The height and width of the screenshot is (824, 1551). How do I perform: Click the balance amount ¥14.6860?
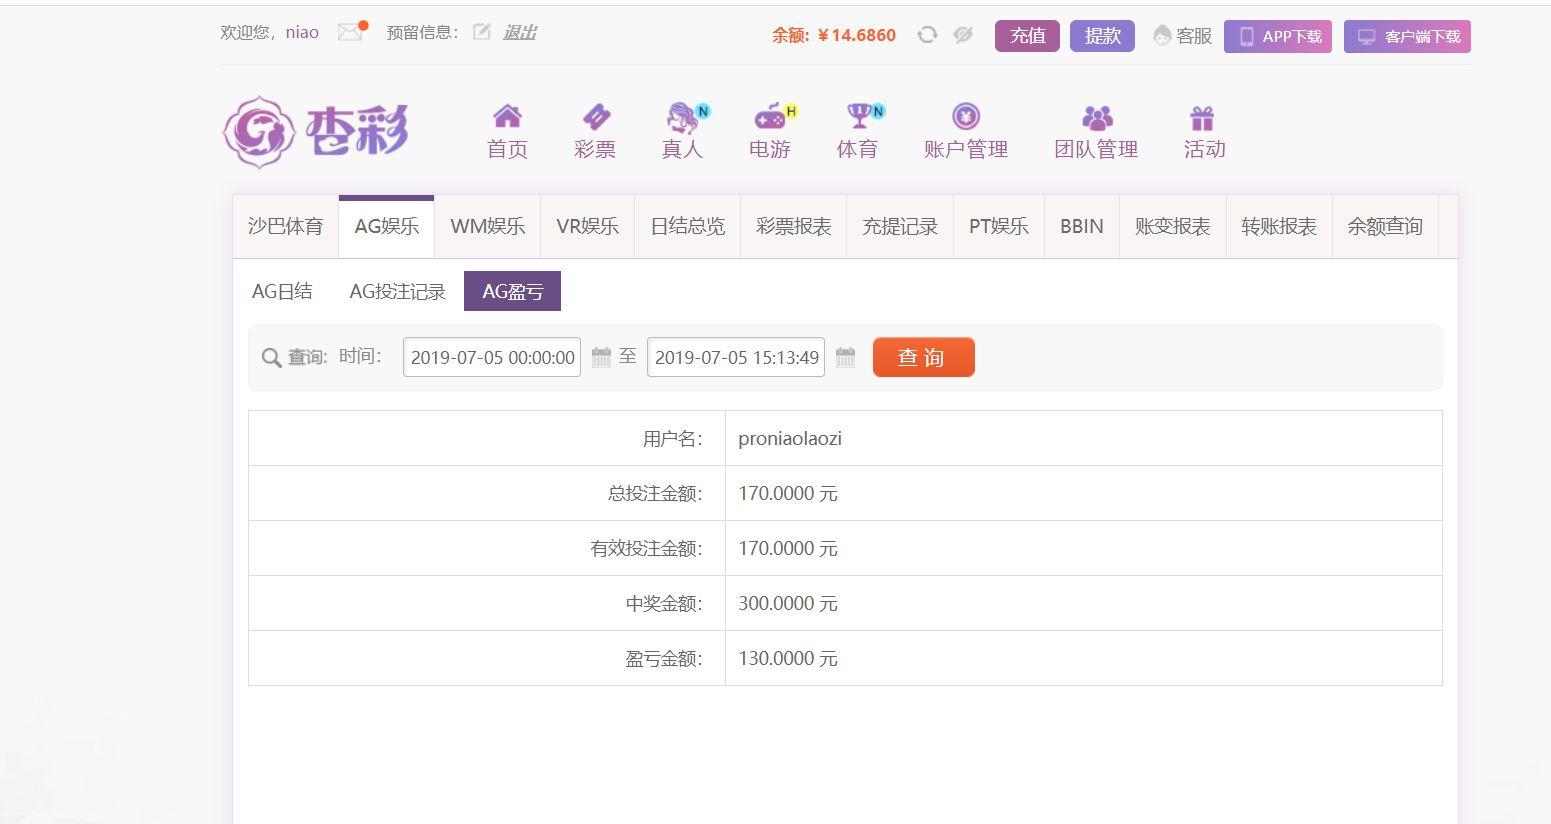857,35
